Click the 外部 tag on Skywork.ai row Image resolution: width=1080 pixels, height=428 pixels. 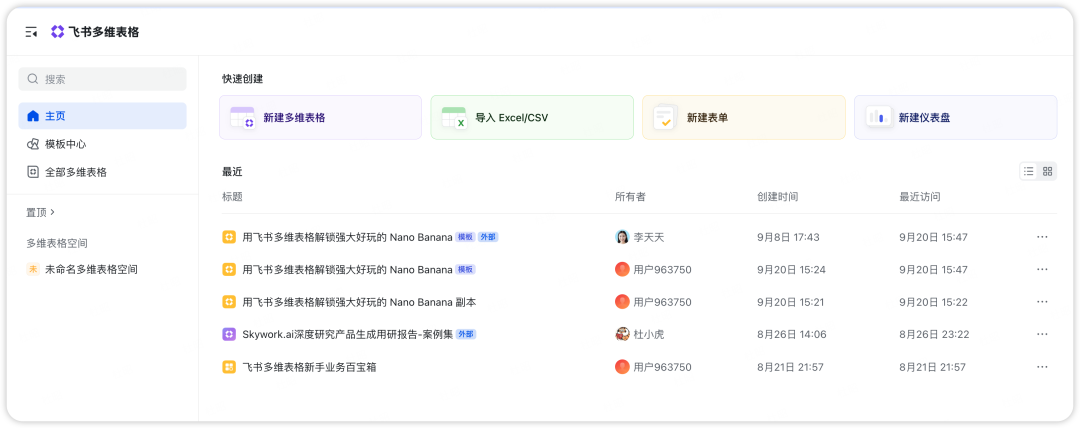coord(466,334)
